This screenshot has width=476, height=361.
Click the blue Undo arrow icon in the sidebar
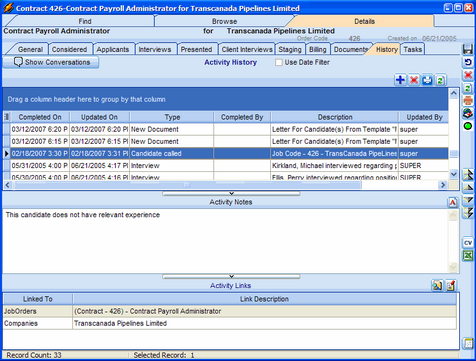pyautogui.click(x=468, y=62)
